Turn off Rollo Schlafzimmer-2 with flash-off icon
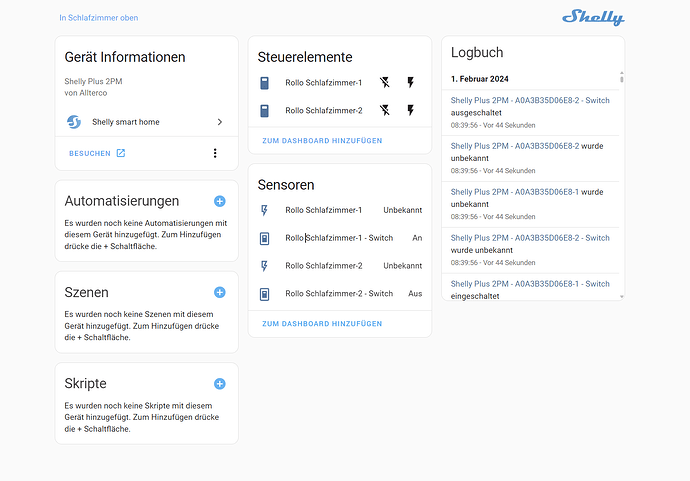690x481 pixels. click(385, 110)
